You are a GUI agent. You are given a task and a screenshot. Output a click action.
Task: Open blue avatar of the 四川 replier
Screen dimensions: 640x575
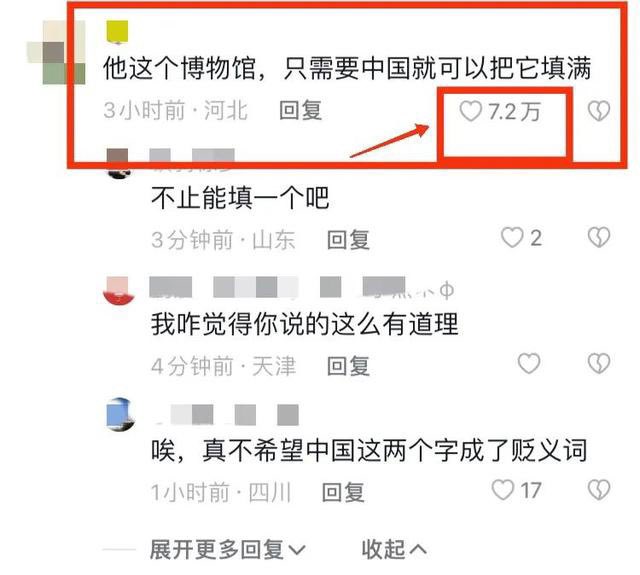tap(119, 414)
